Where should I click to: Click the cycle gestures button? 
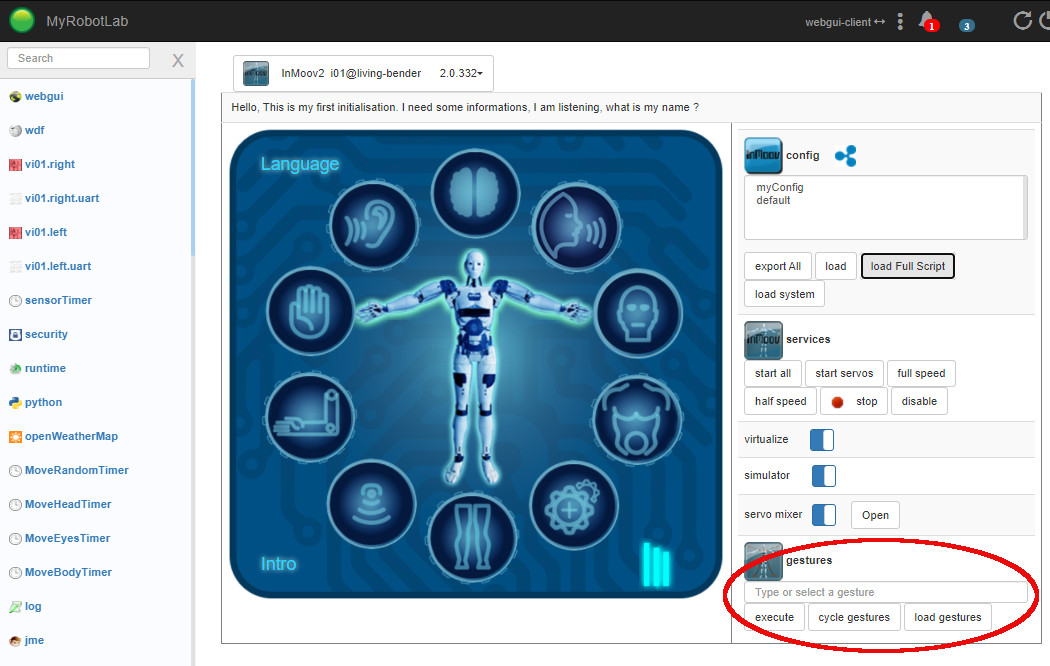(854, 617)
